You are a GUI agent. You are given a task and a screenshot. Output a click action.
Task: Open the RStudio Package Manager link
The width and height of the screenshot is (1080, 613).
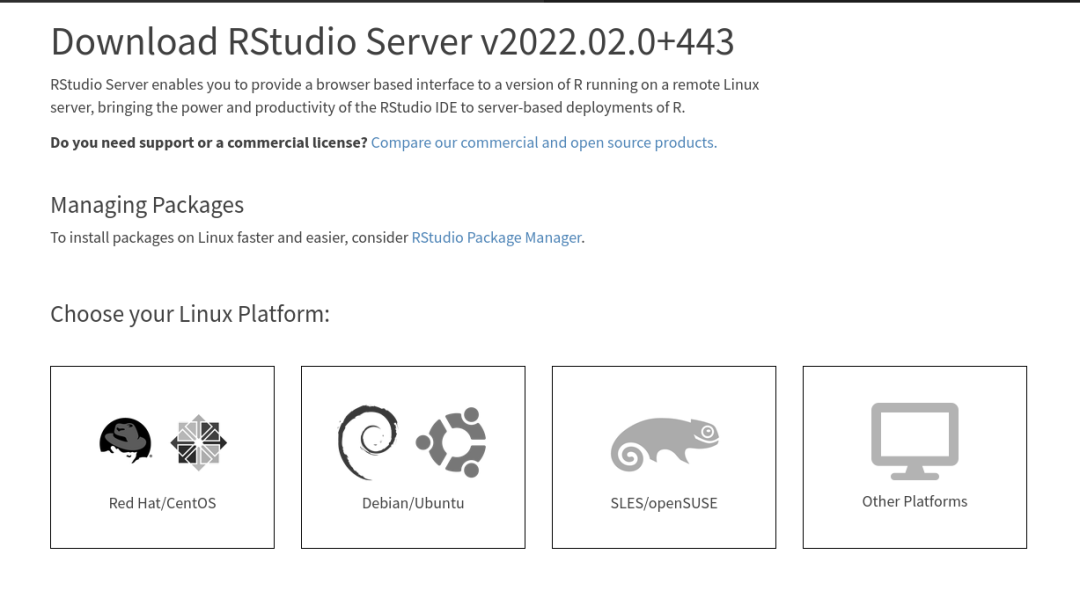[x=497, y=238]
